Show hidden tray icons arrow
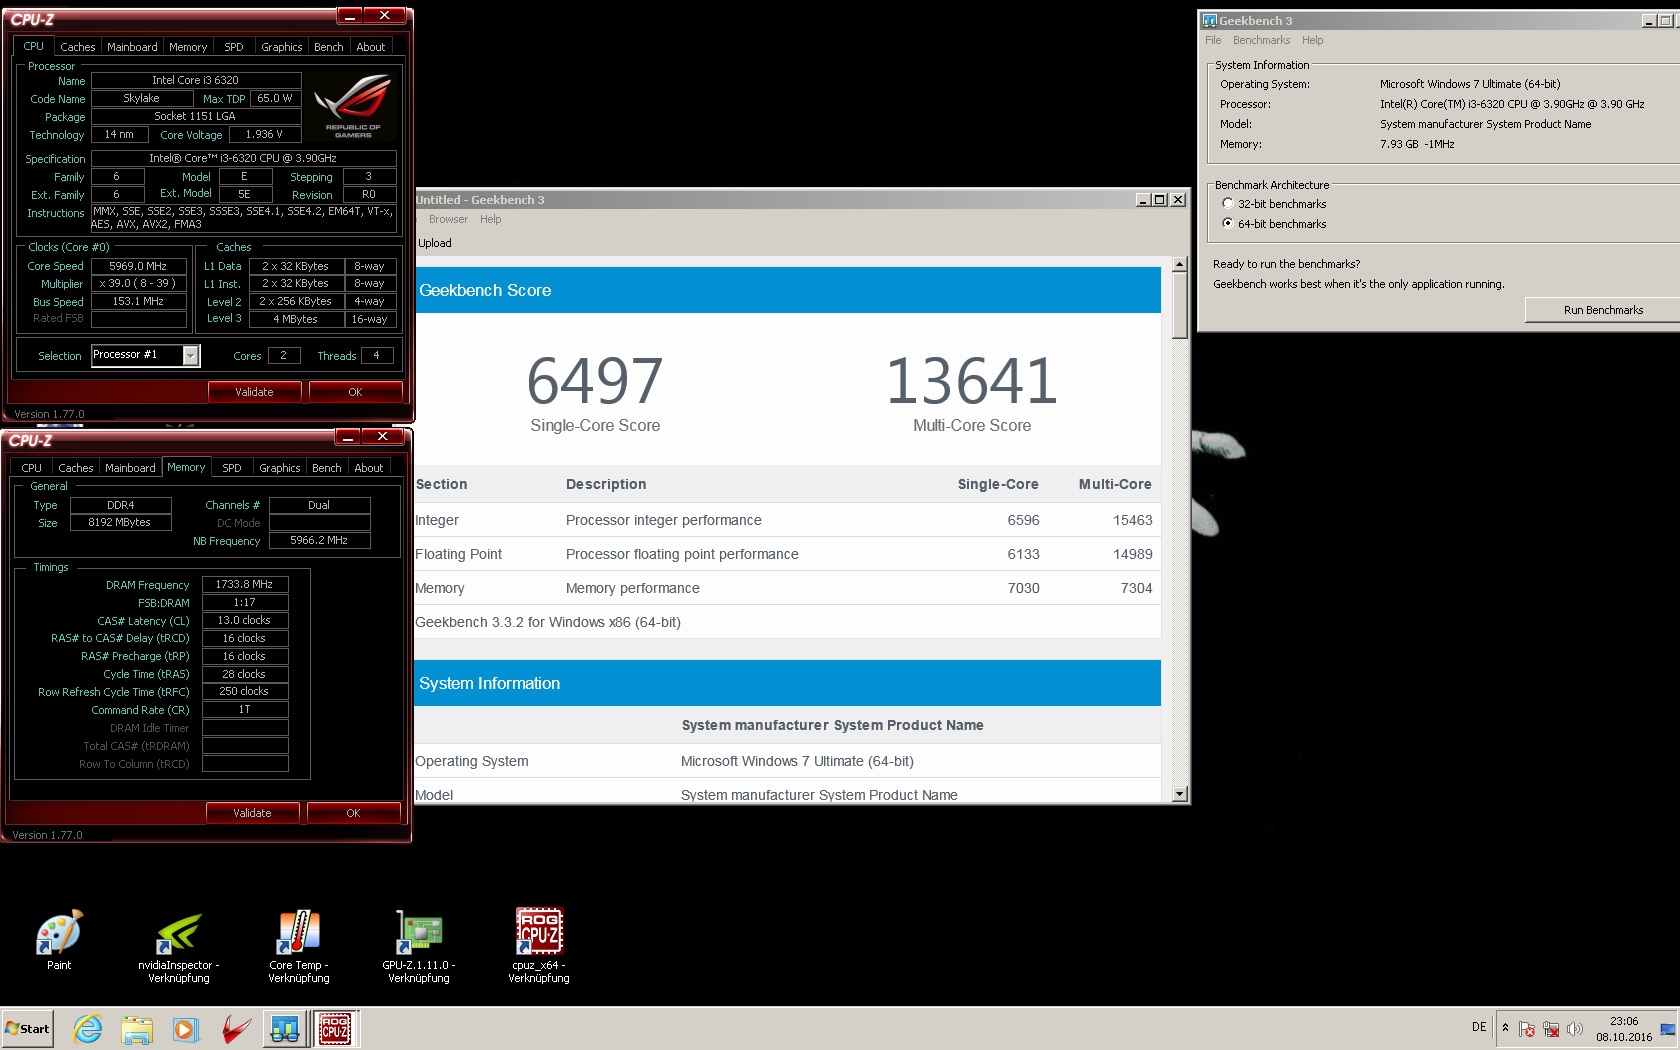Image resolution: width=1680 pixels, height=1050 pixels. coord(1505,1028)
